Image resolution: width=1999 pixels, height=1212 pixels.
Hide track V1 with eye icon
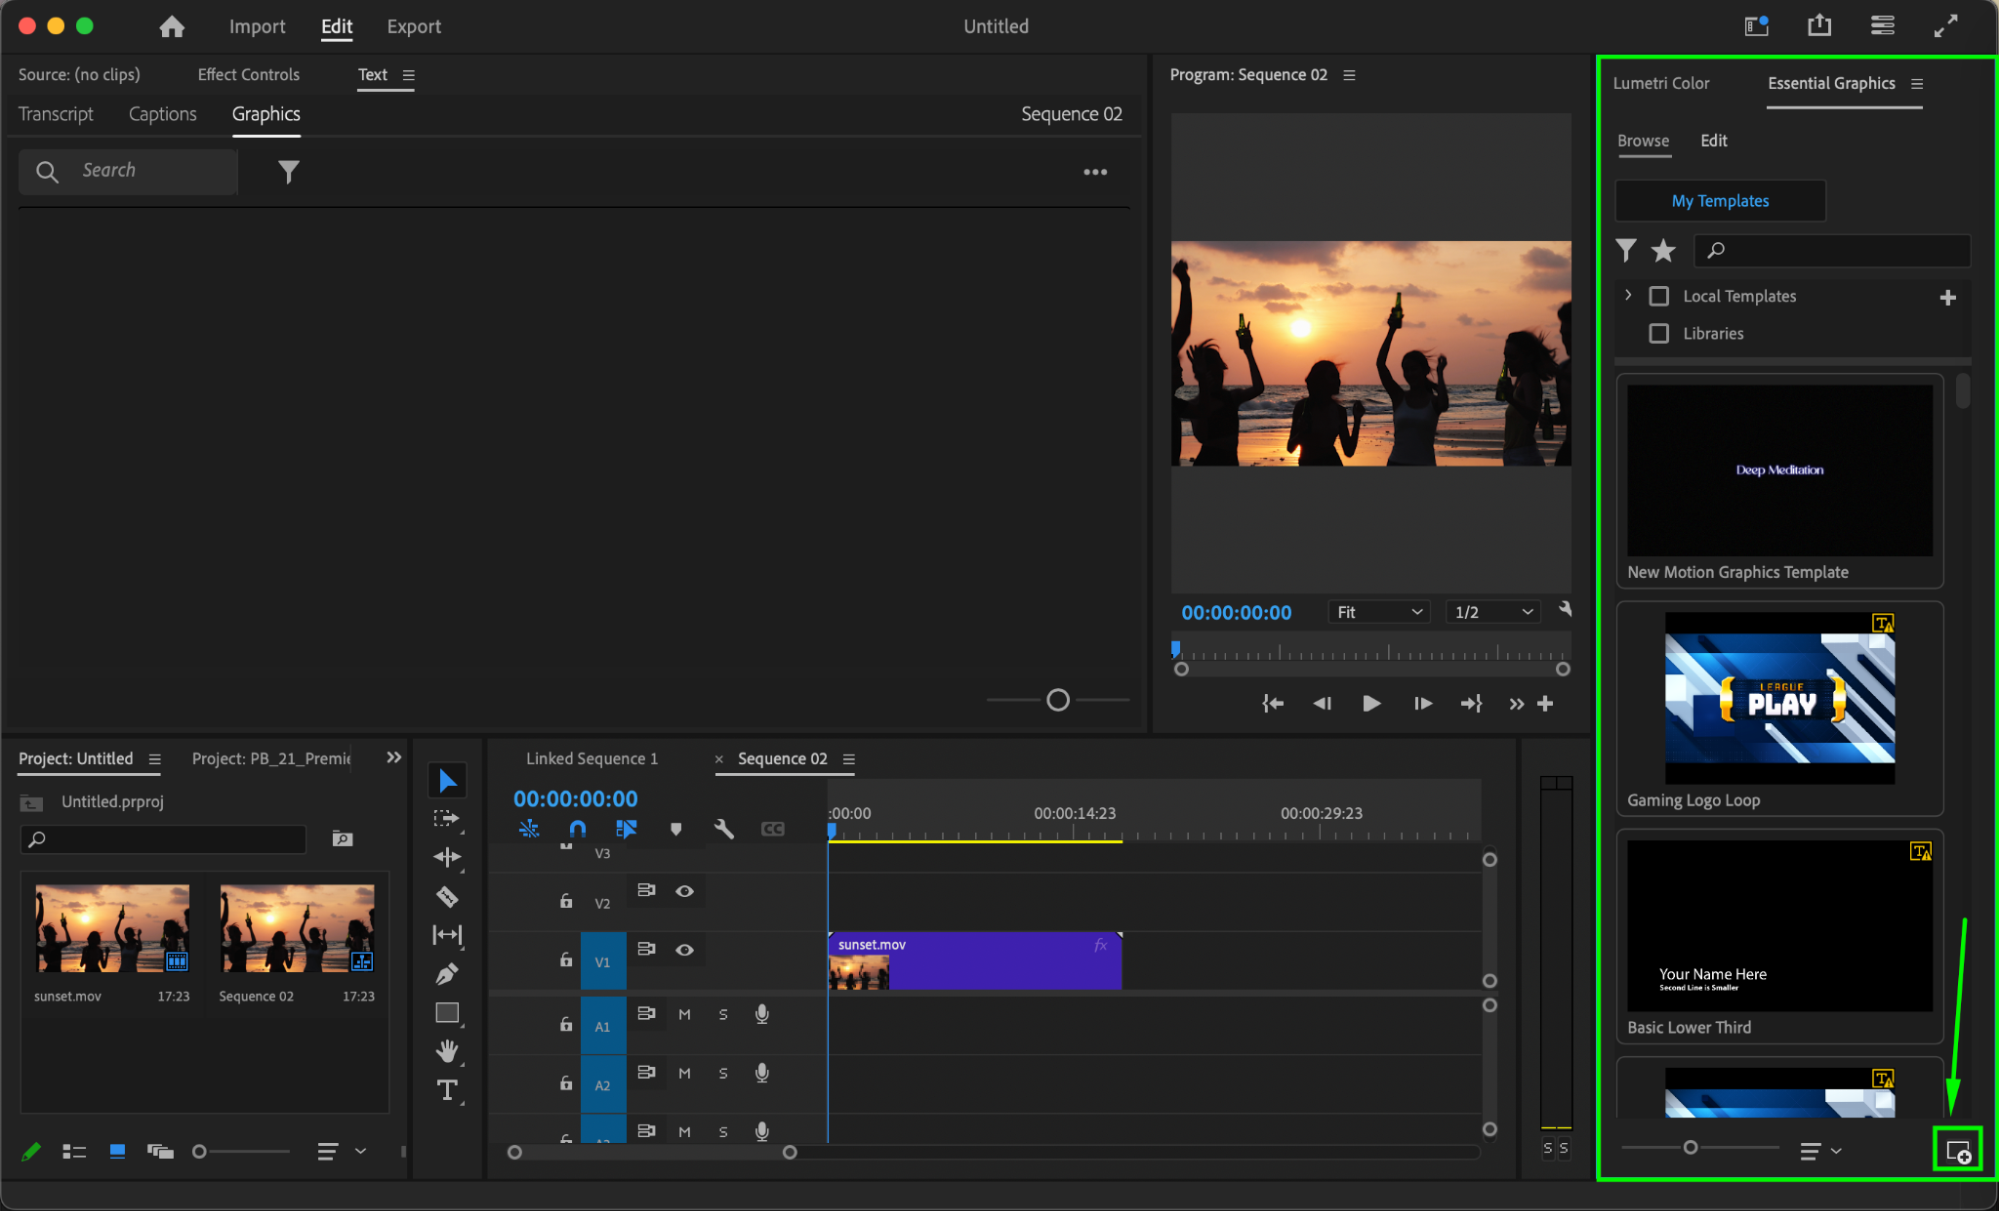685,950
